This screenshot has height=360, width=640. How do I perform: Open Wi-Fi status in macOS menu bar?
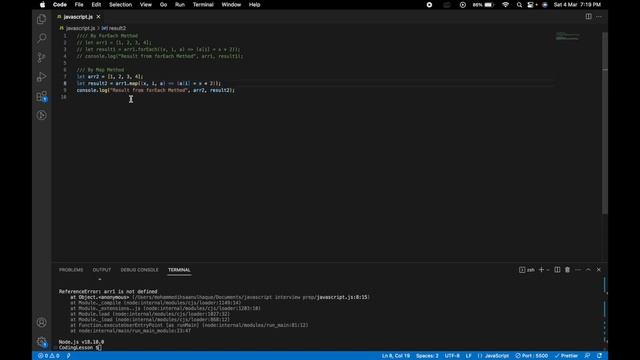coord(505,5)
